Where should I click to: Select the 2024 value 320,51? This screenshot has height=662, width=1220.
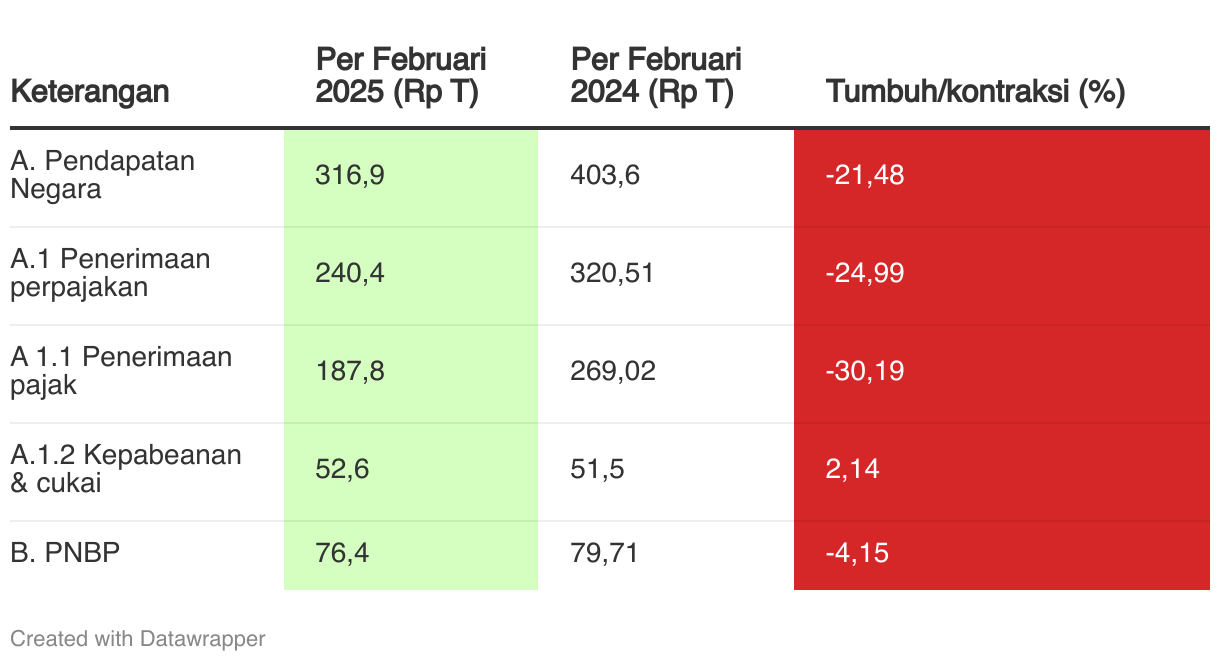pyautogui.click(x=612, y=274)
